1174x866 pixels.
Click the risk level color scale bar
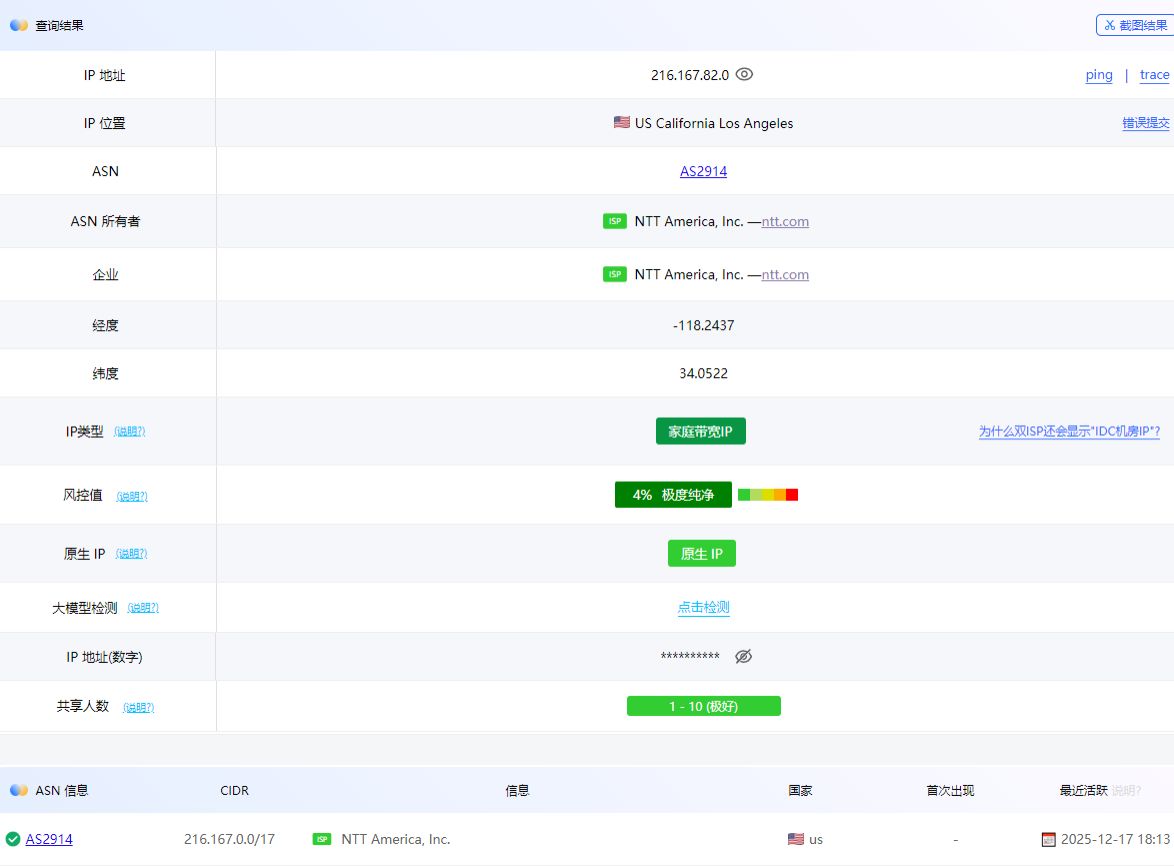[767, 495]
